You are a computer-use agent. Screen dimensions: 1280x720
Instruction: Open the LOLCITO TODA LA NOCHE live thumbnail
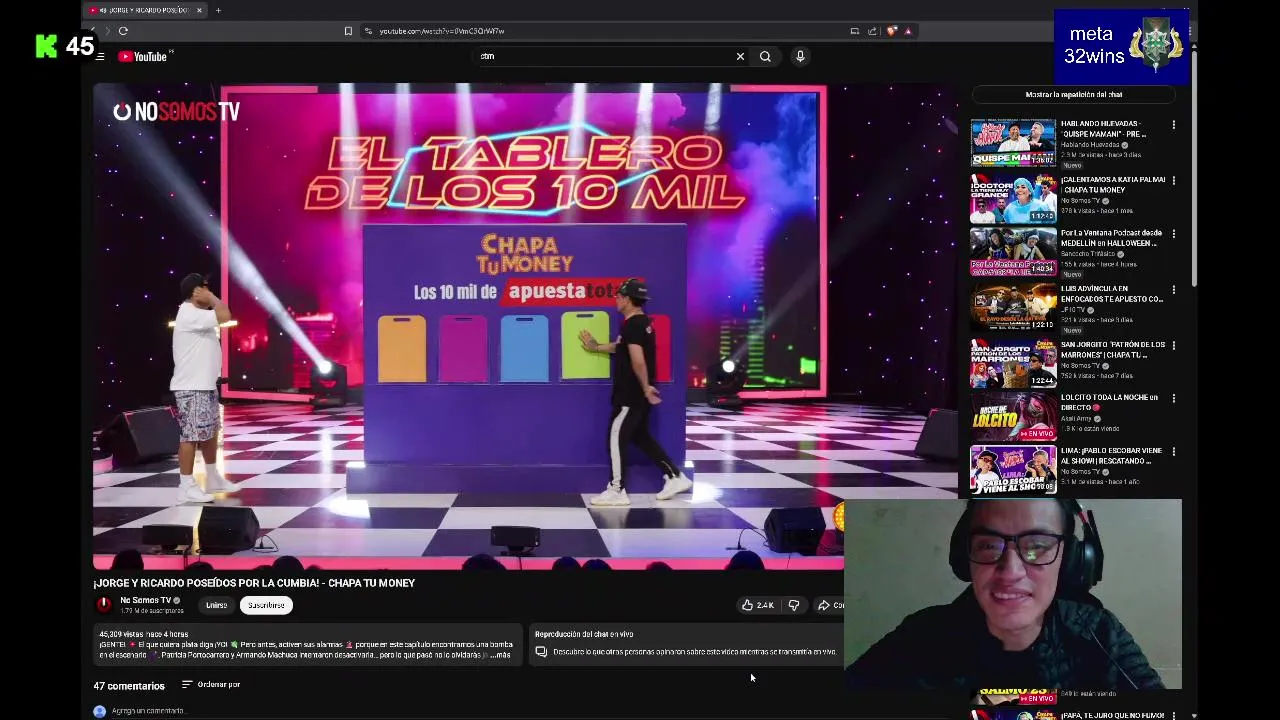[x=1013, y=416]
